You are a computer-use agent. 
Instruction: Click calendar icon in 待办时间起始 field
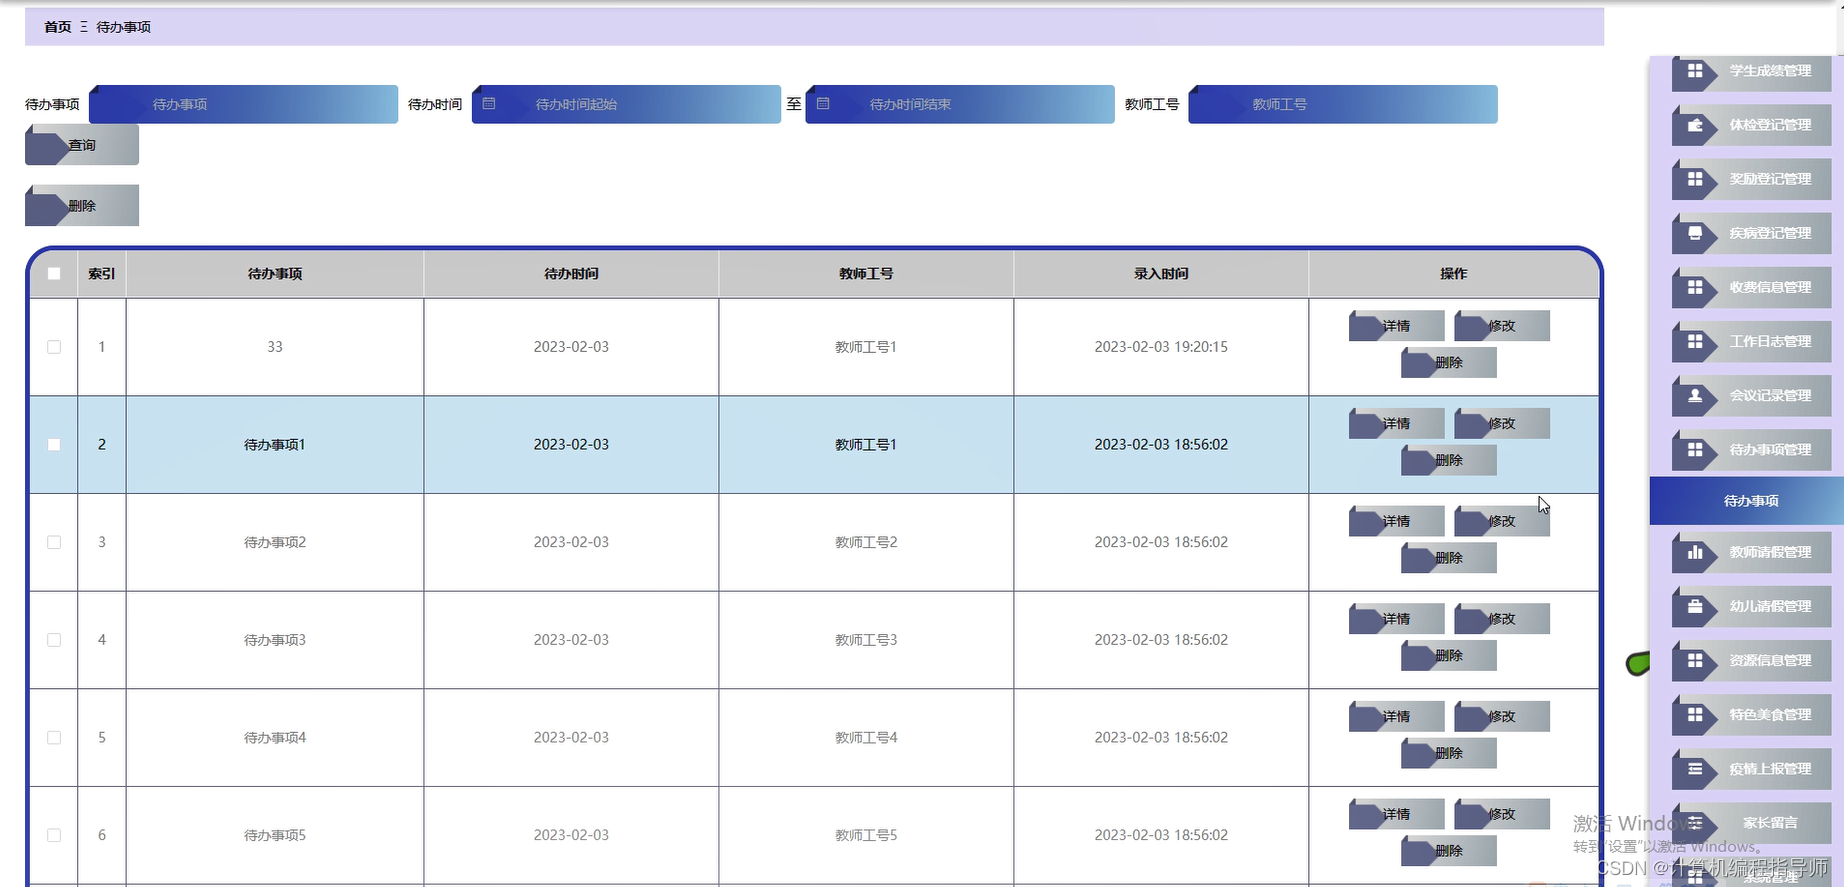tap(489, 104)
